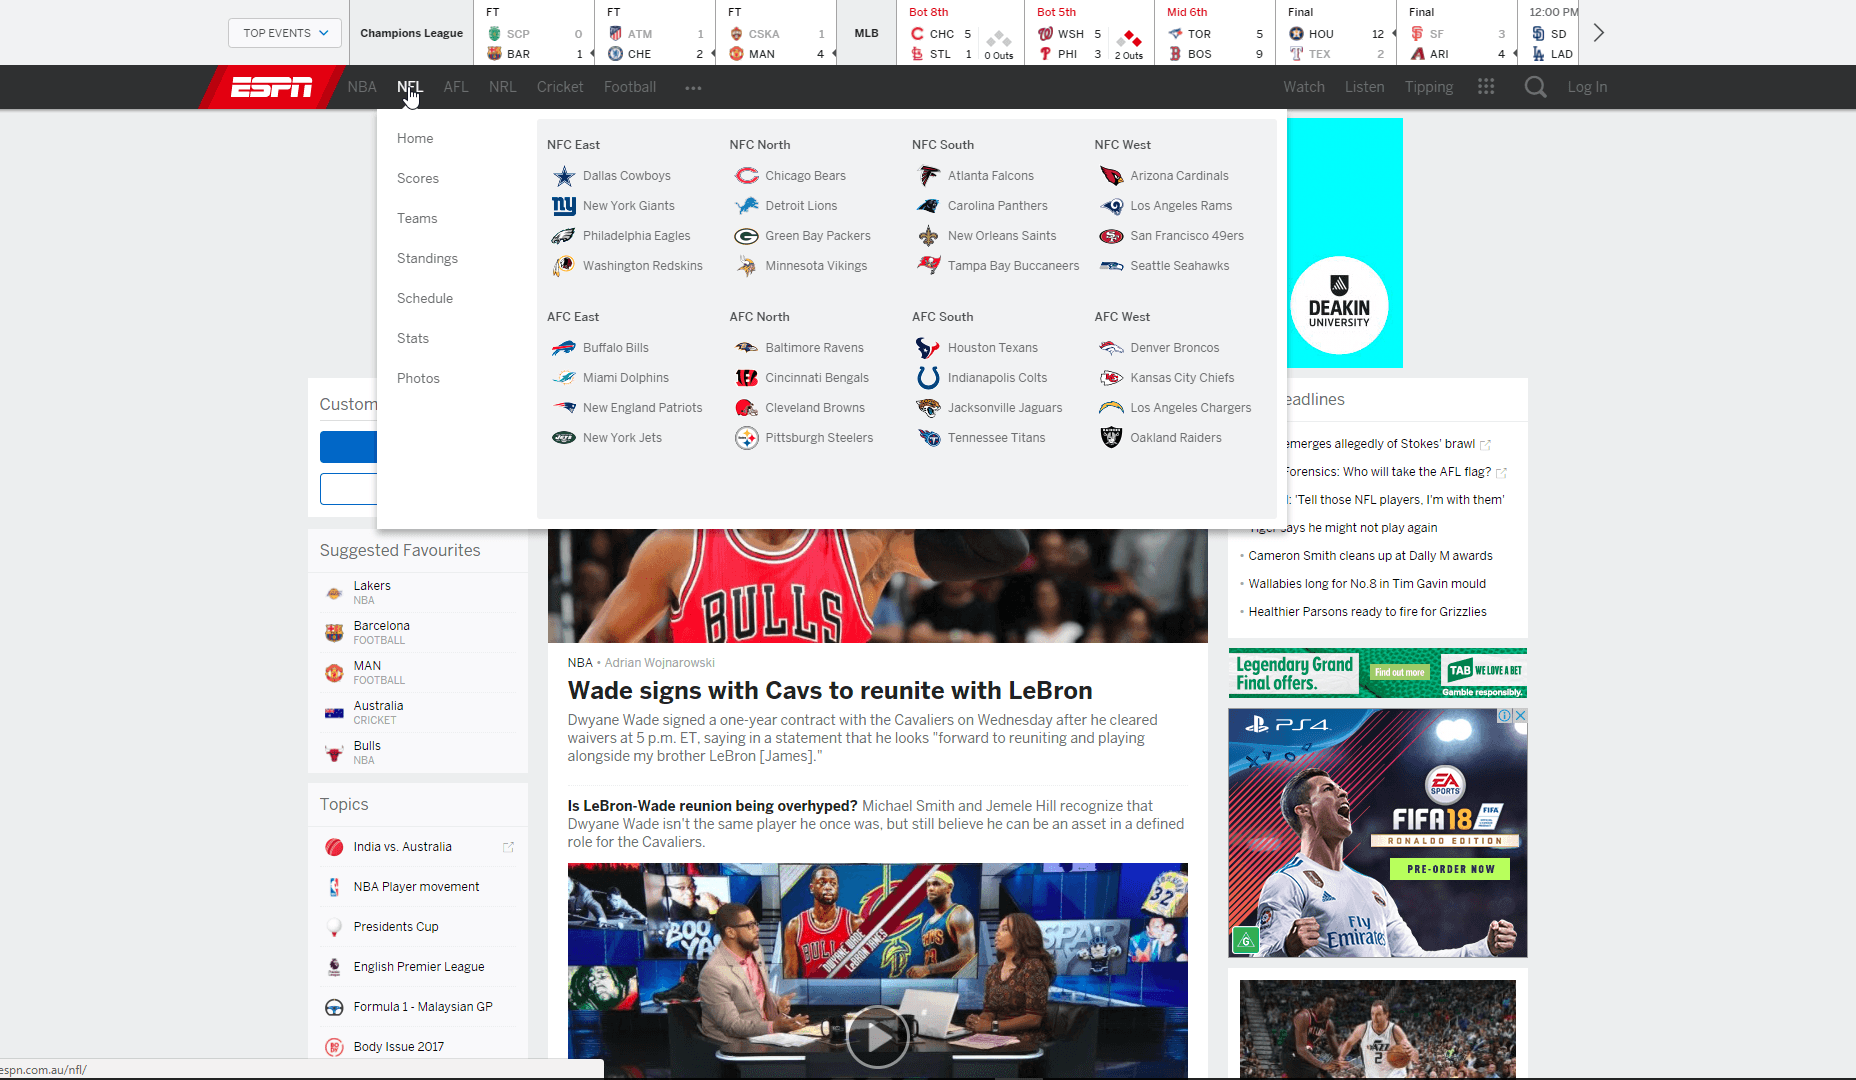1856x1080 pixels.
Task: Click the Buffalo Bills logo
Action: point(564,348)
